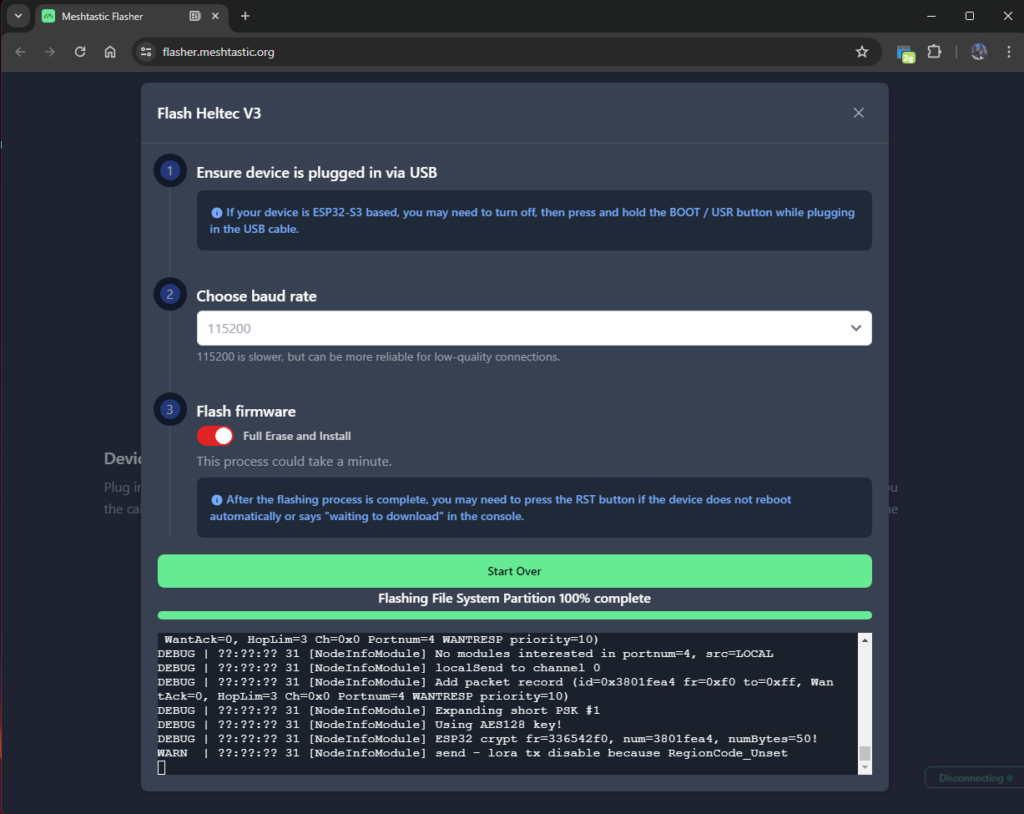Bookmark this page with star icon

(861, 52)
